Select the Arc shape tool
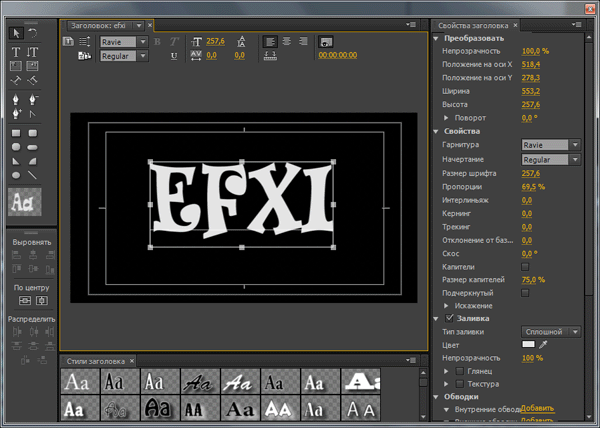The height and width of the screenshot is (428, 600). (x=33, y=161)
